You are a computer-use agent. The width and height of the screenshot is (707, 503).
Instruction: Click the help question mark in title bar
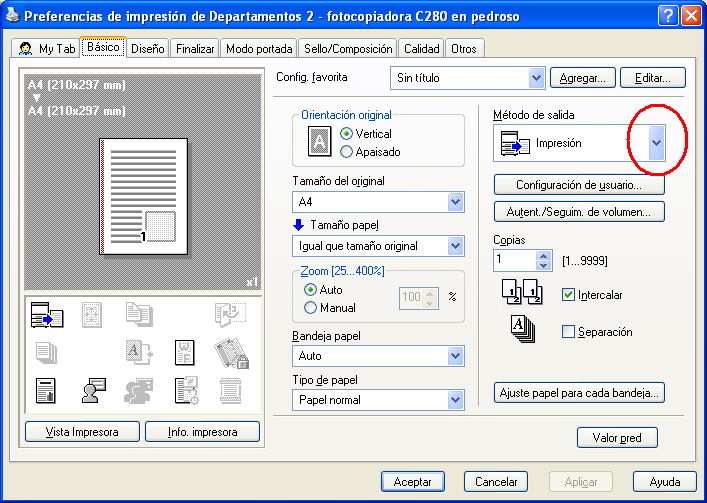click(x=668, y=16)
